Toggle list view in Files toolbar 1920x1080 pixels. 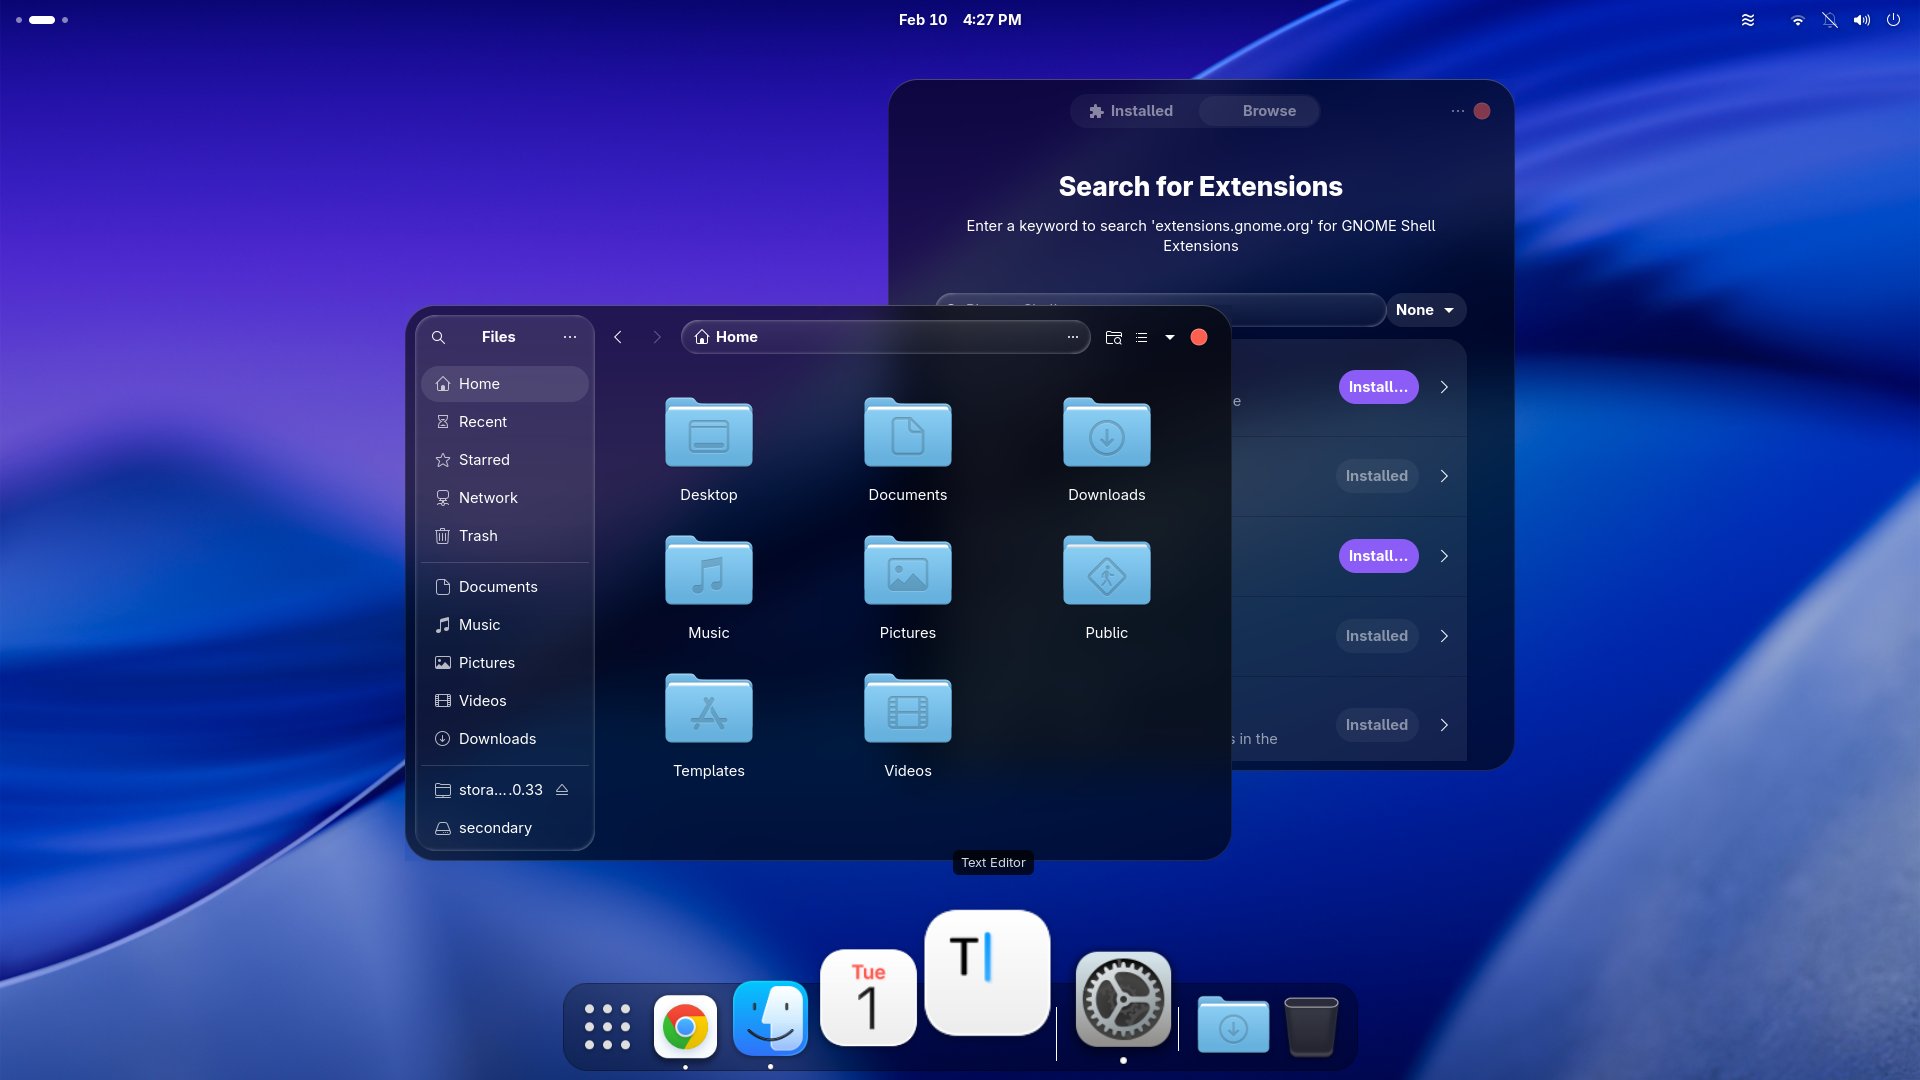pos(1141,337)
